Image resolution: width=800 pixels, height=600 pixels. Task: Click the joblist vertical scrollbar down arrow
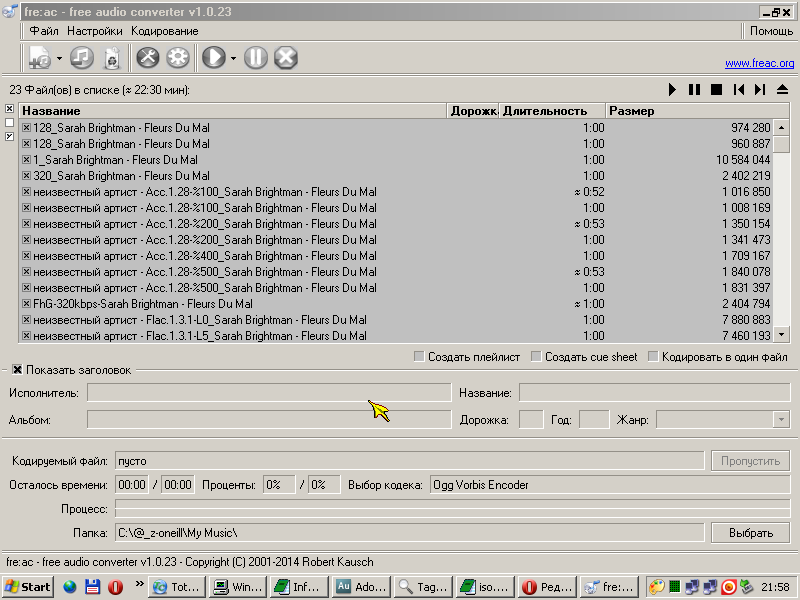point(783,335)
